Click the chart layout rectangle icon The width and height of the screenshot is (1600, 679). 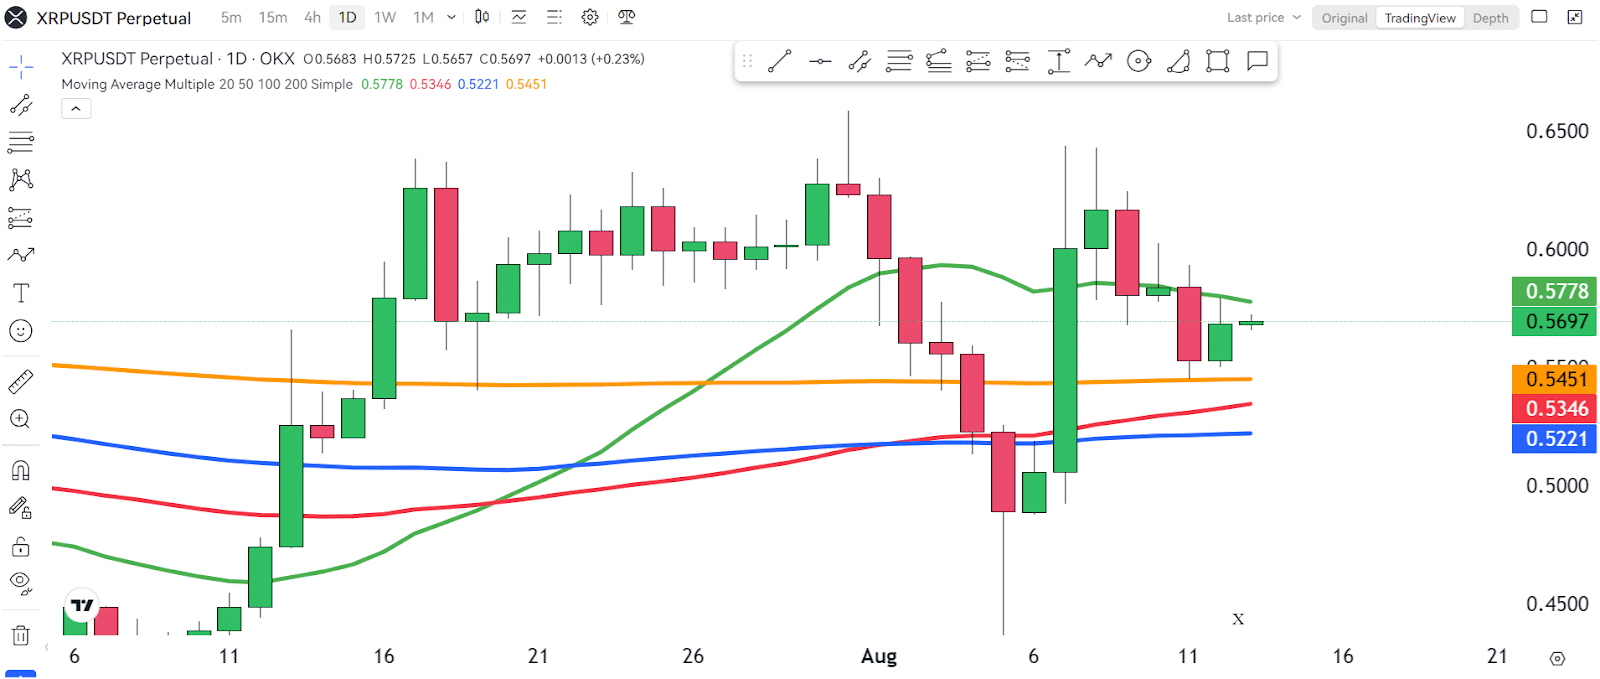click(1540, 17)
